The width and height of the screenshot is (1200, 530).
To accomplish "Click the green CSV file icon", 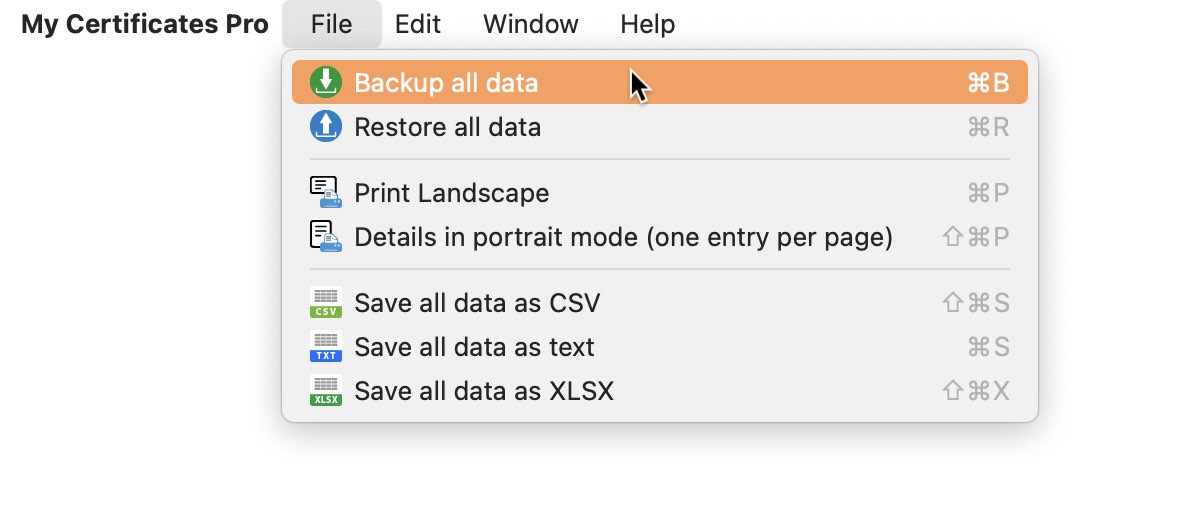I will point(326,302).
